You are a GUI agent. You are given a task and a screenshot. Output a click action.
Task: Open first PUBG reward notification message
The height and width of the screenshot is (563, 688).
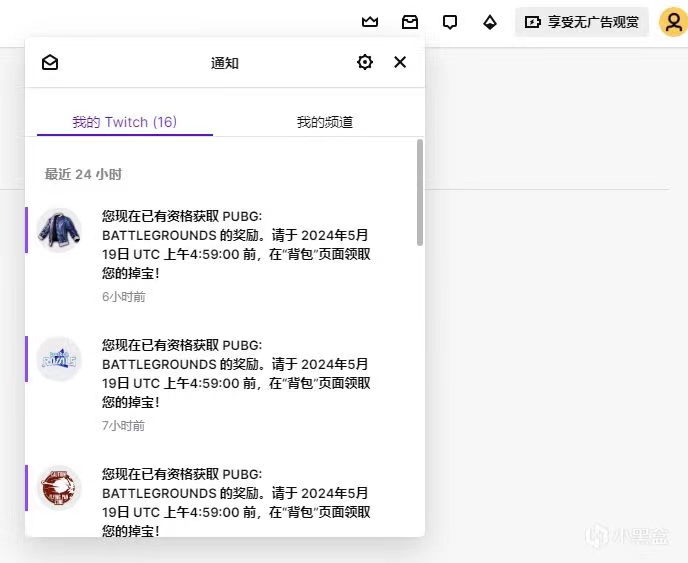pyautogui.click(x=236, y=244)
